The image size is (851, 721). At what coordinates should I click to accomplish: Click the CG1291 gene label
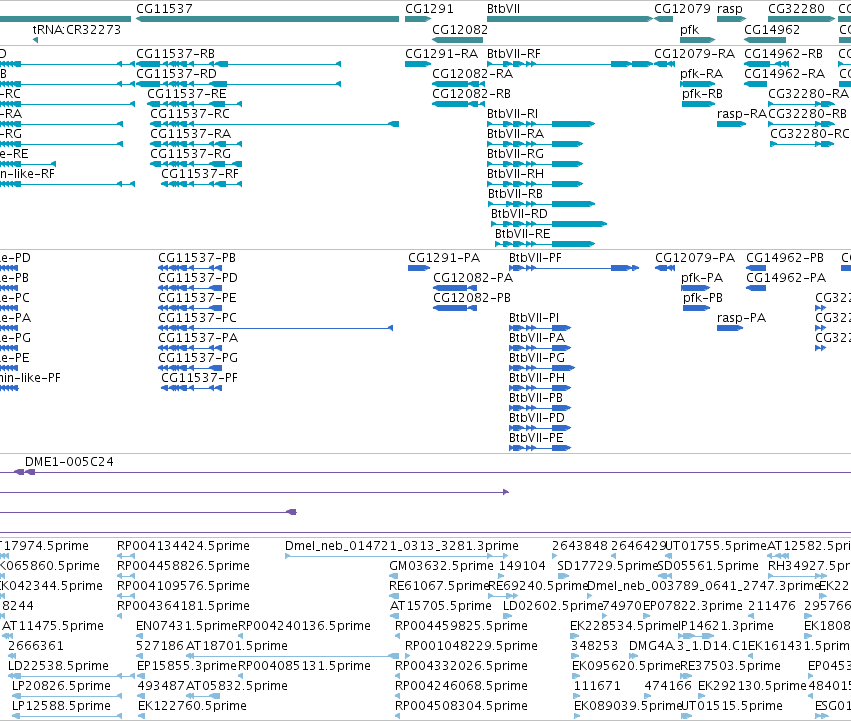tap(429, 9)
